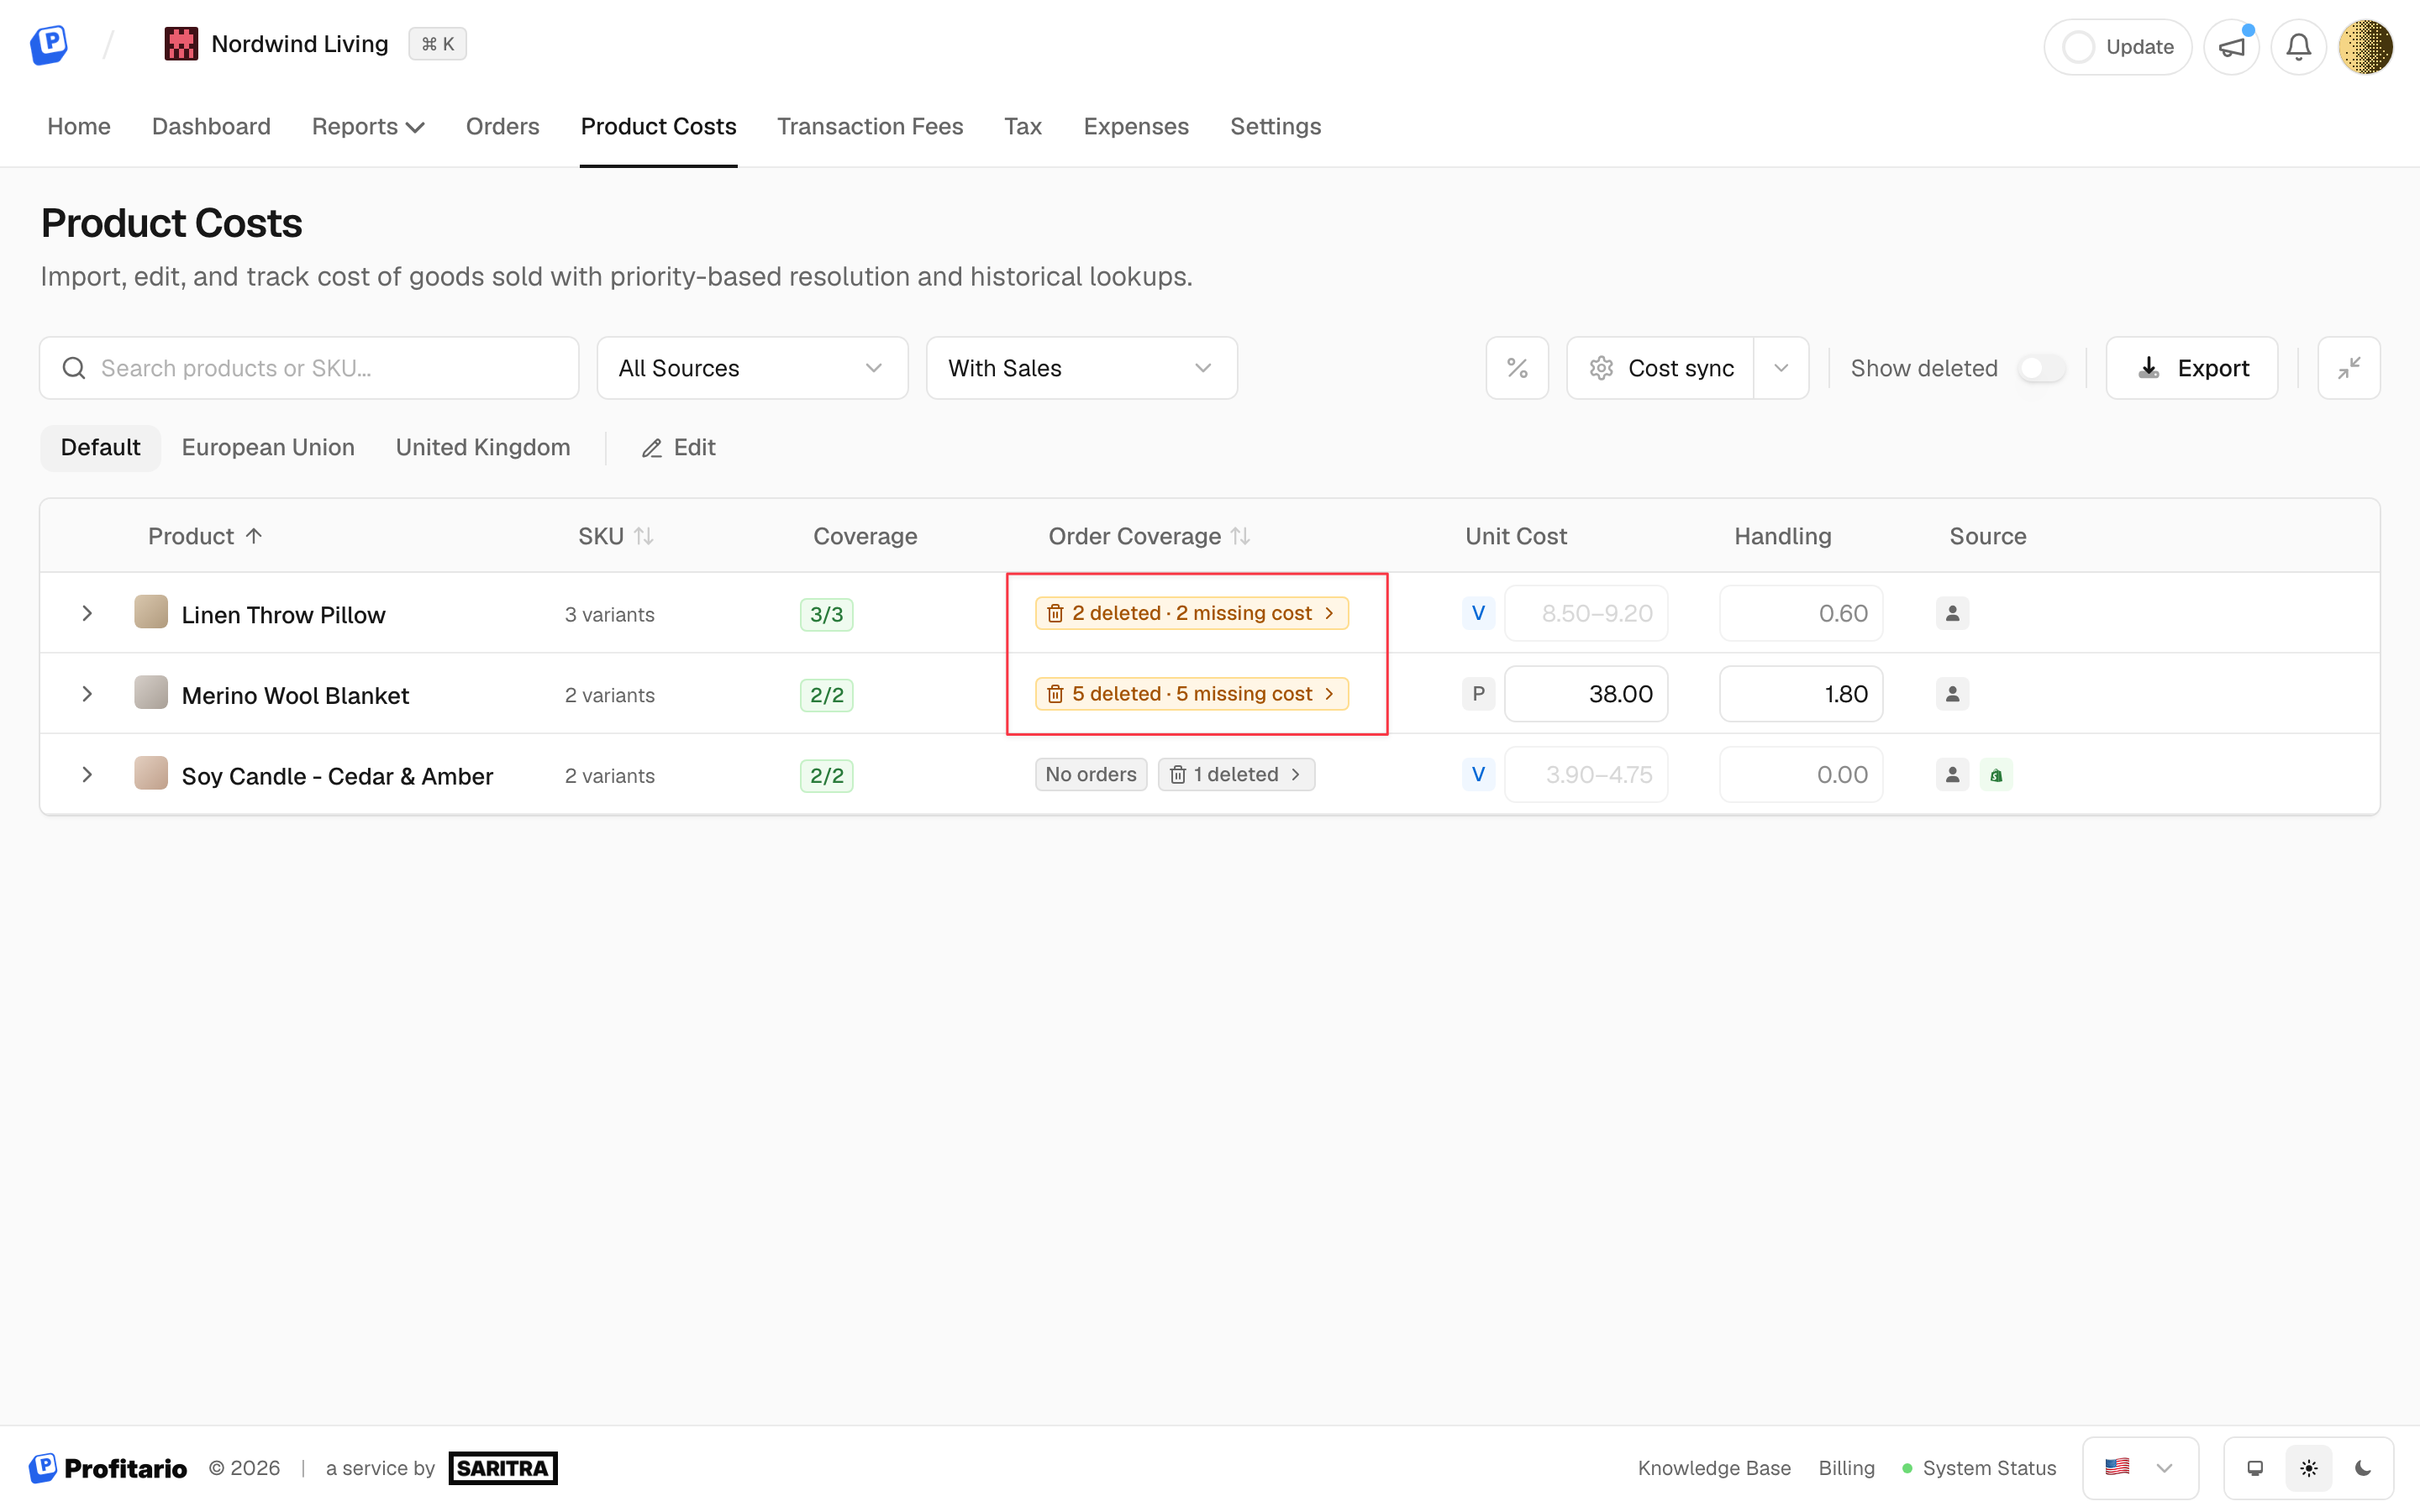Sort by SKU column arrows

644,536
